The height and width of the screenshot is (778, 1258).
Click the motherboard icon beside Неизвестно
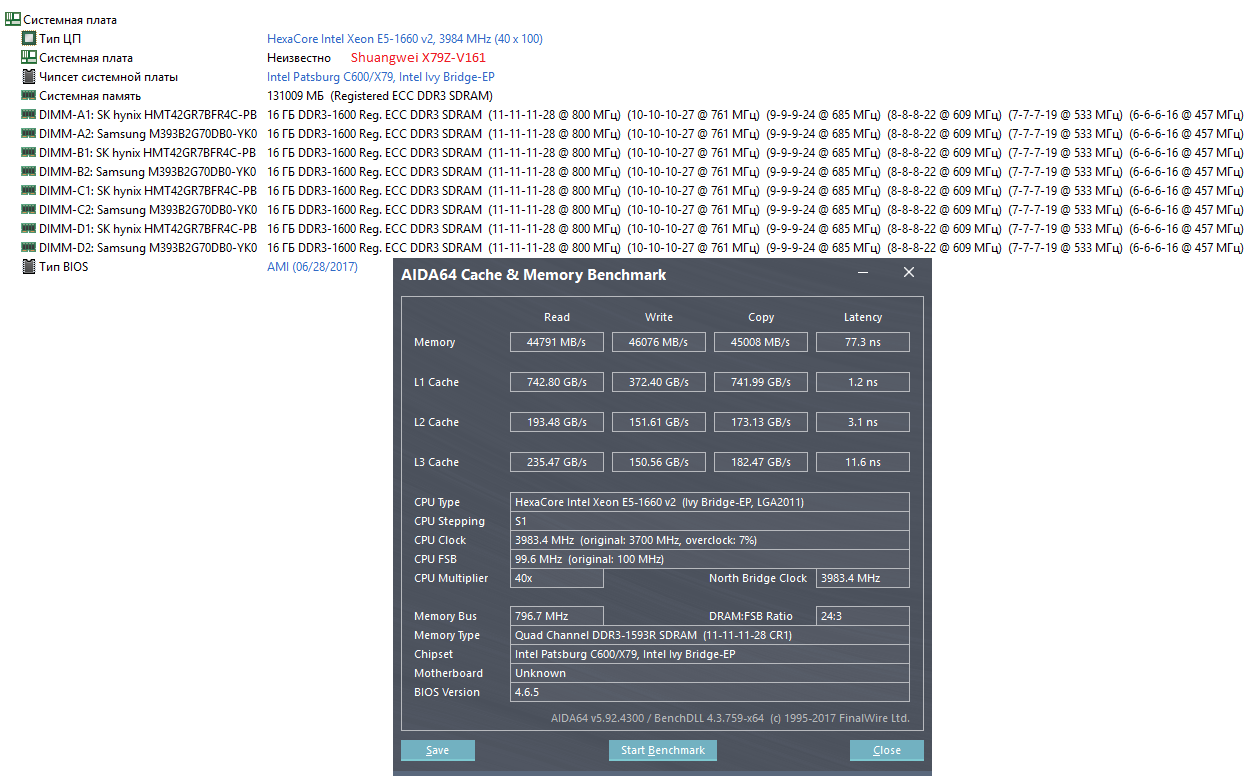(x=29, y=58)
